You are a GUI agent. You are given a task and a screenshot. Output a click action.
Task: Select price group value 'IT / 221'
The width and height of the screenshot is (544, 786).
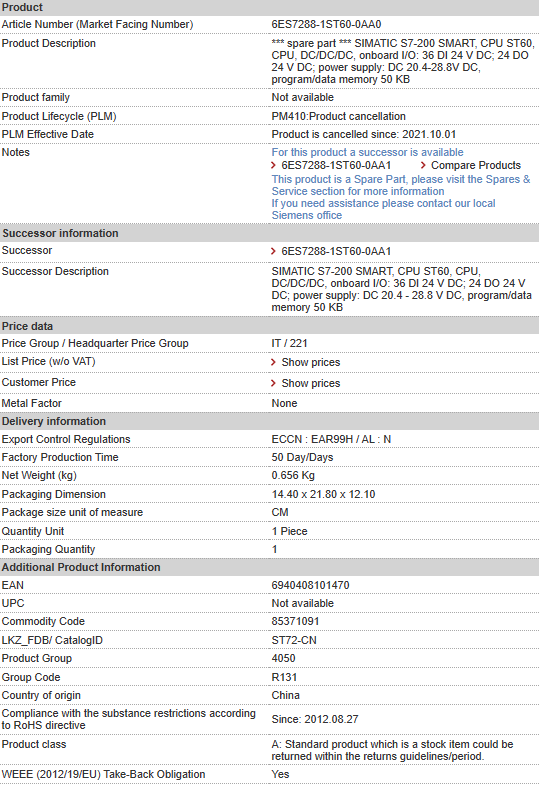(x=289, y=343)
